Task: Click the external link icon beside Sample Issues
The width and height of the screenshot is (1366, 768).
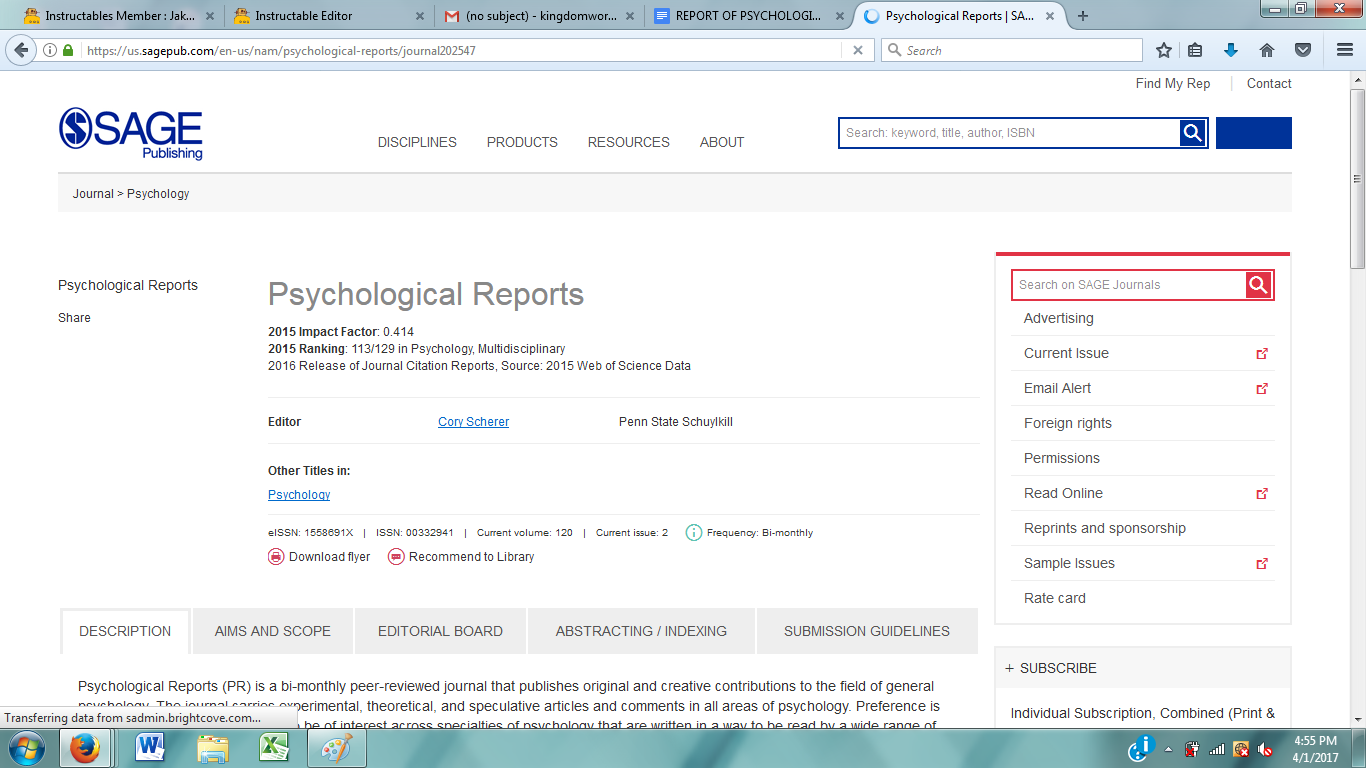Action: click(x=1262, y=563)
